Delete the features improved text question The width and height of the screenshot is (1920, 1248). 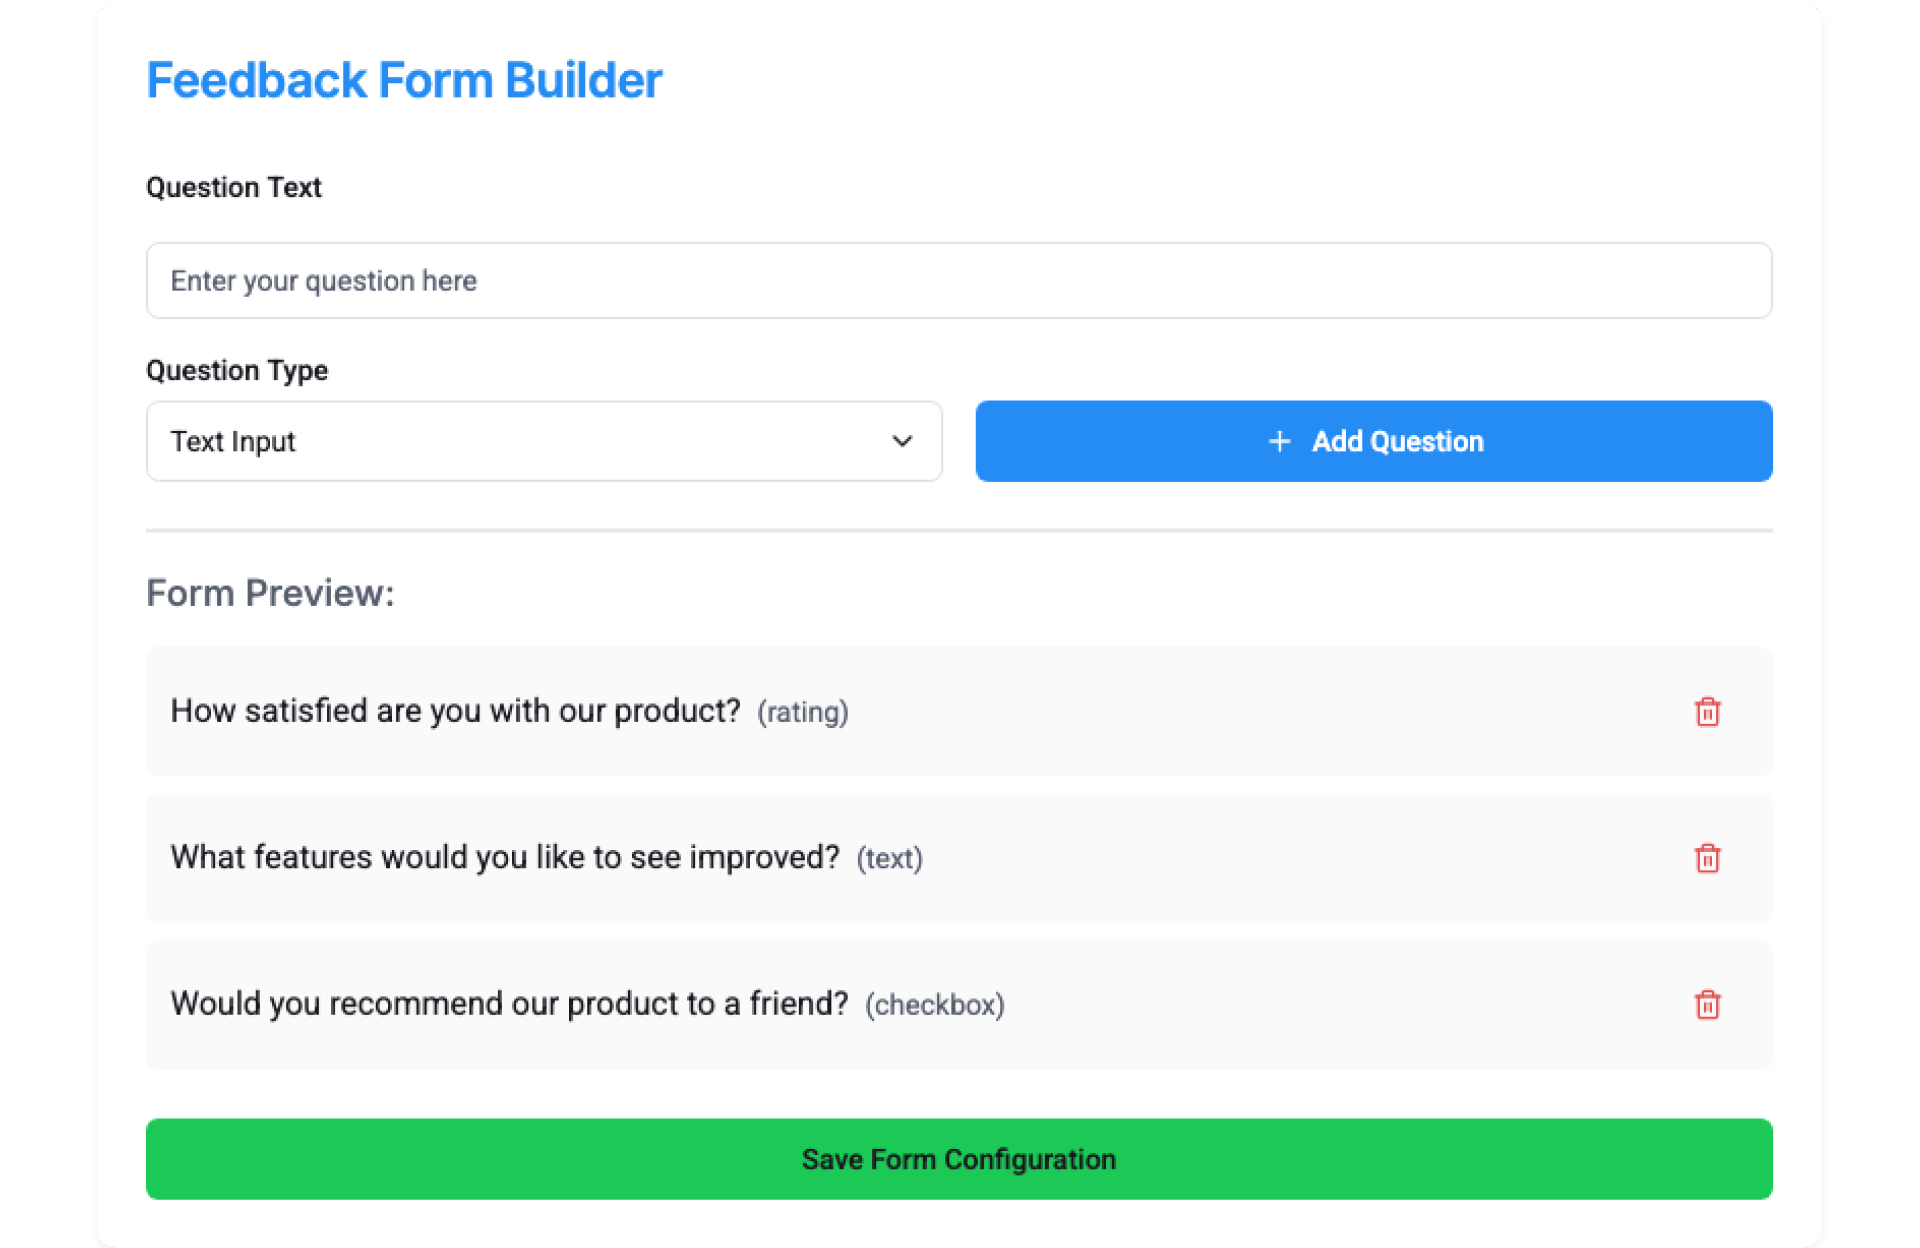click(1707, 858)
